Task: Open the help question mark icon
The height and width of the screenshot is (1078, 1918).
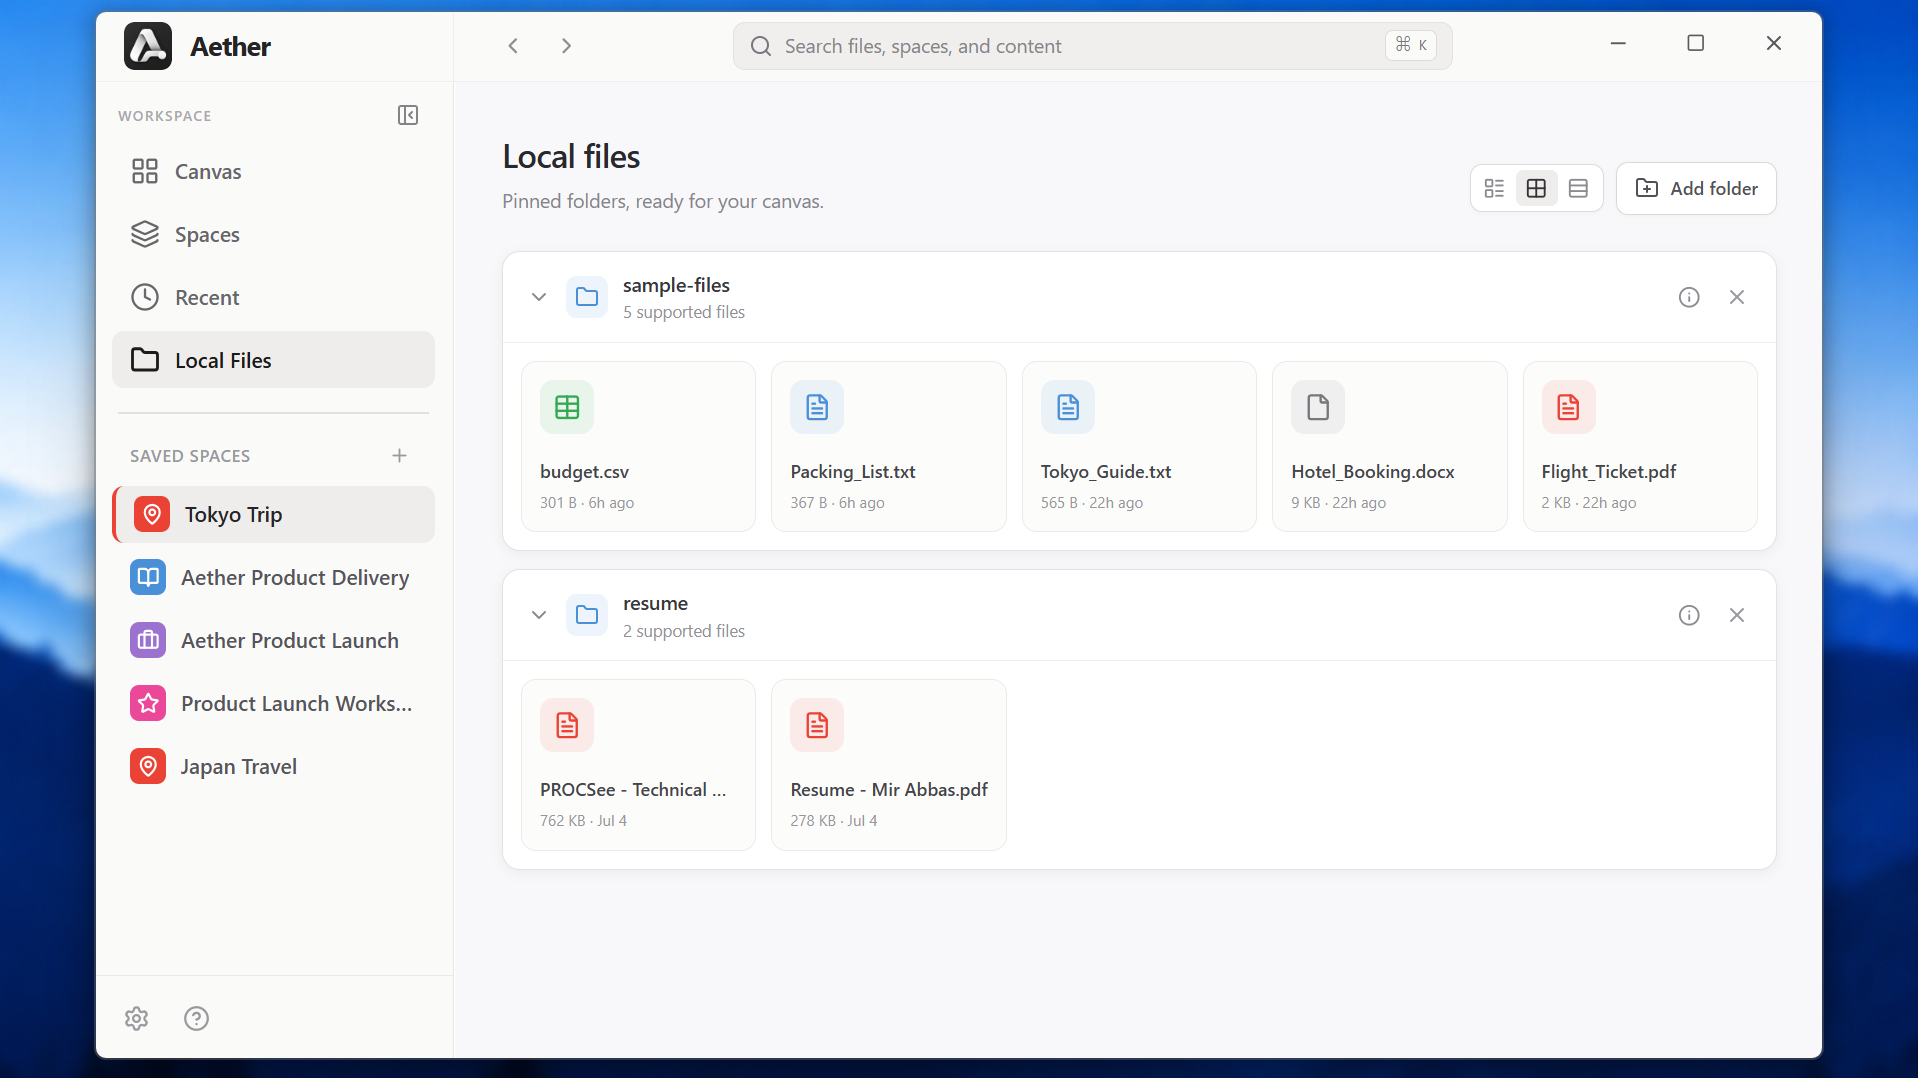Action: coord(196,1018)
